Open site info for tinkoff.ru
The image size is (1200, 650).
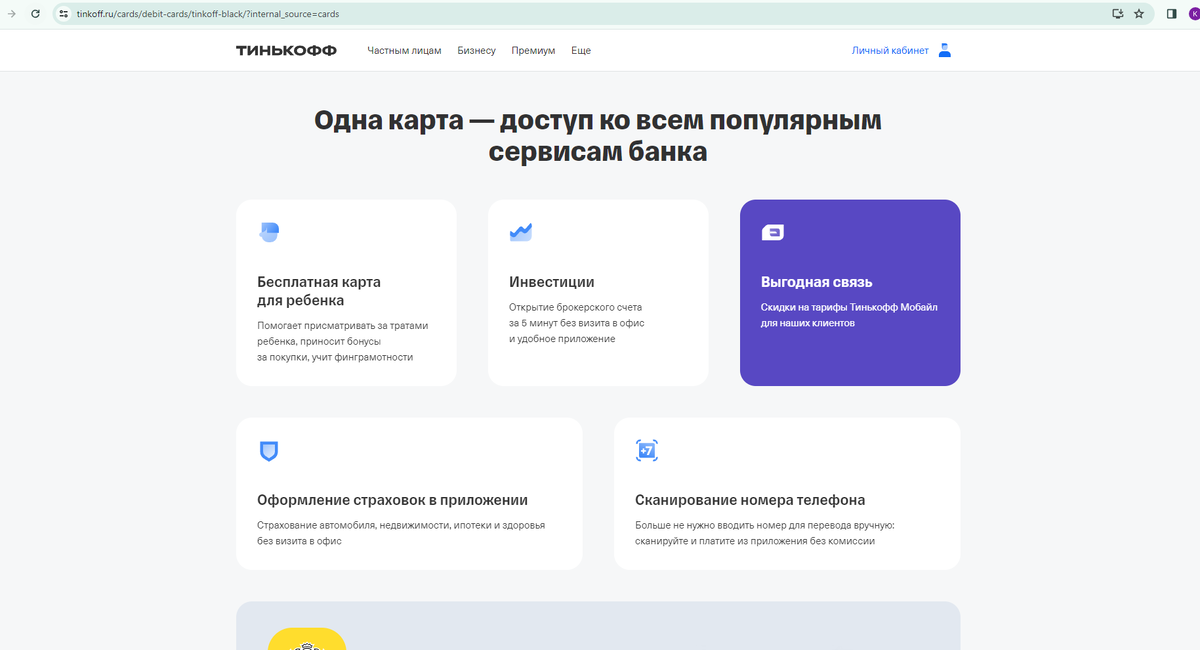pyautogui.click(x=63, y=14)
